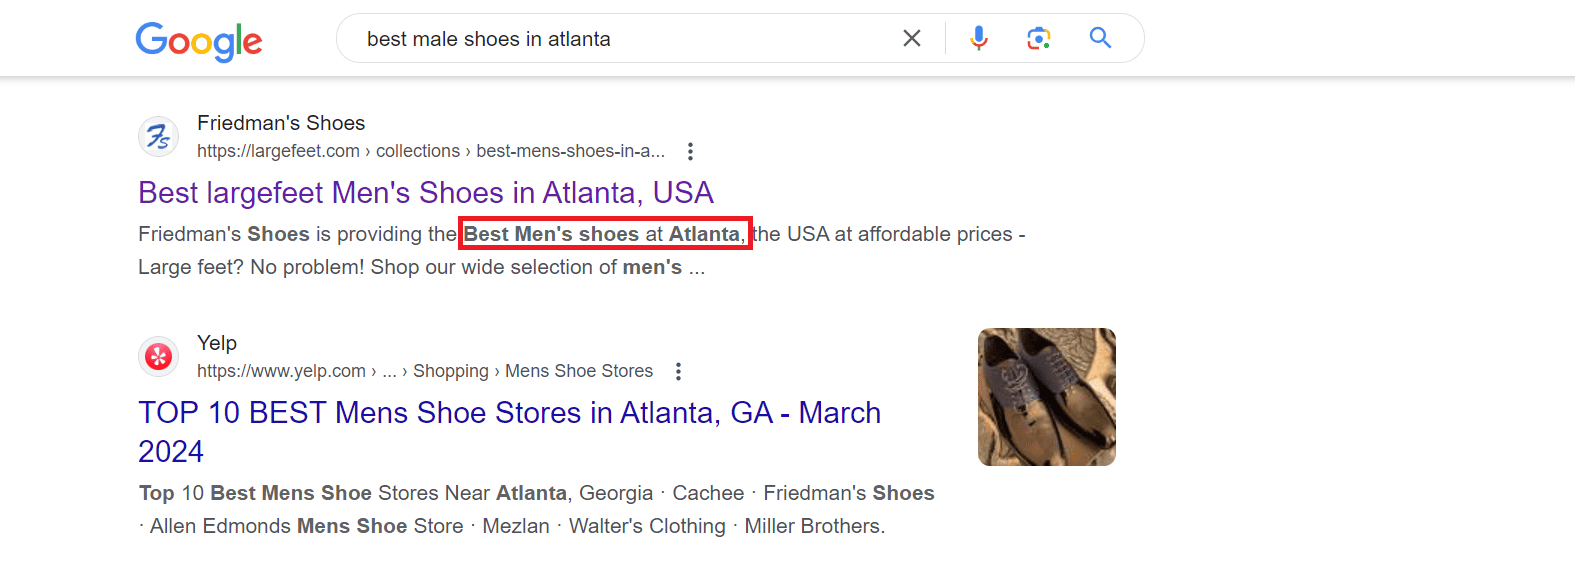Open three-dot menu for Friedman's Shoes result
1575x586 pixels.
pyautogui.click(x=690, y=151)
